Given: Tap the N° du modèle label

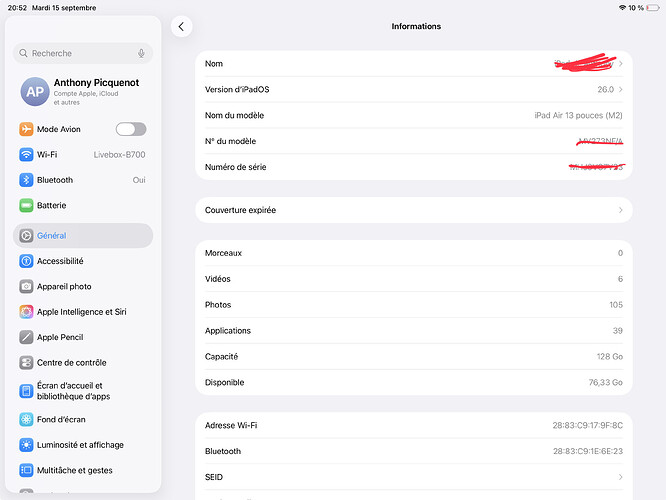Looking at the screenshot, I should (x=230, y=141).
